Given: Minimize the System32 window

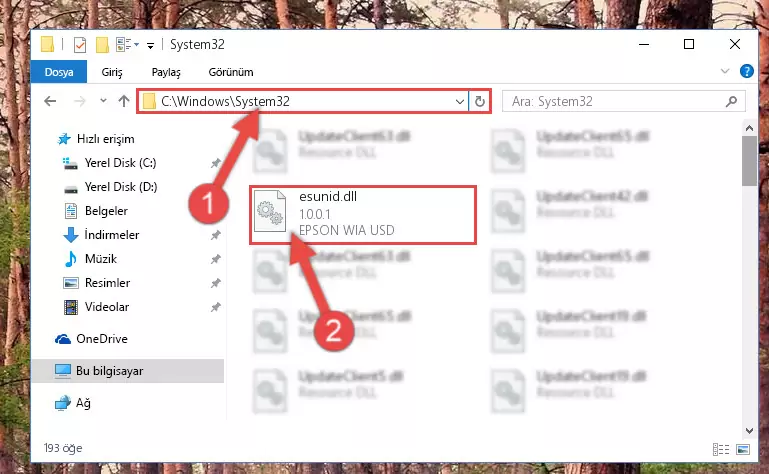Looking at the screenshot, I should (644, 45).
